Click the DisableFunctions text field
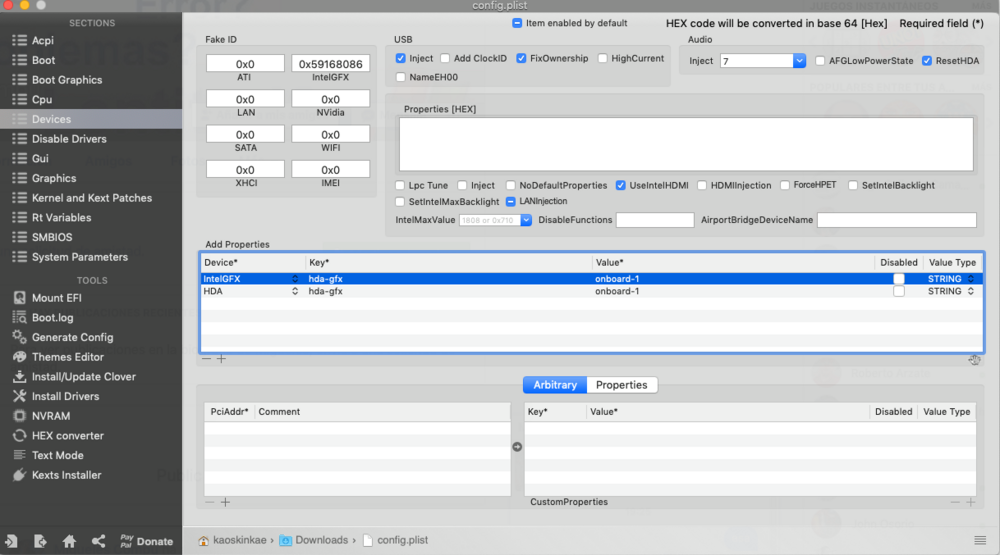This screenshot has width=1000, height=555. [655, 220]
